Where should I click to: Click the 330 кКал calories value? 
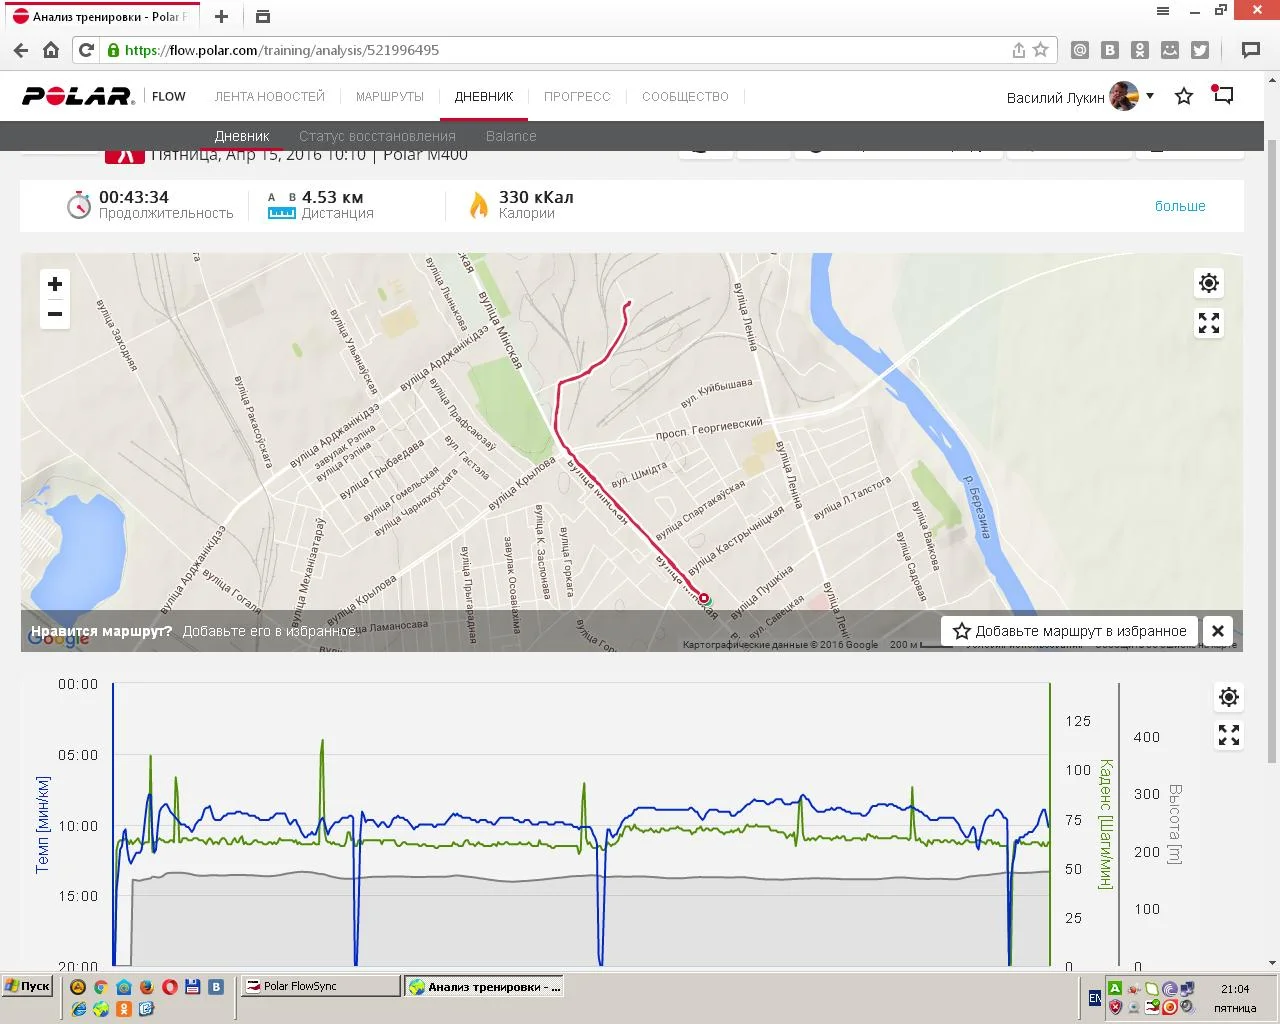pyautogui.click(x=536, y=197)
